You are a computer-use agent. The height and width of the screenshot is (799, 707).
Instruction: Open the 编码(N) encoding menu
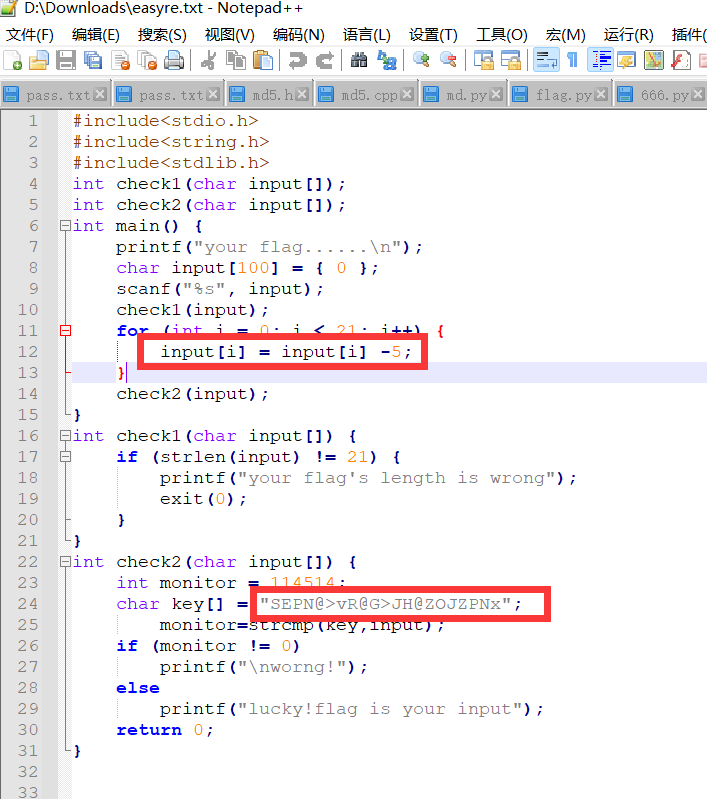(x=298, y=34)
